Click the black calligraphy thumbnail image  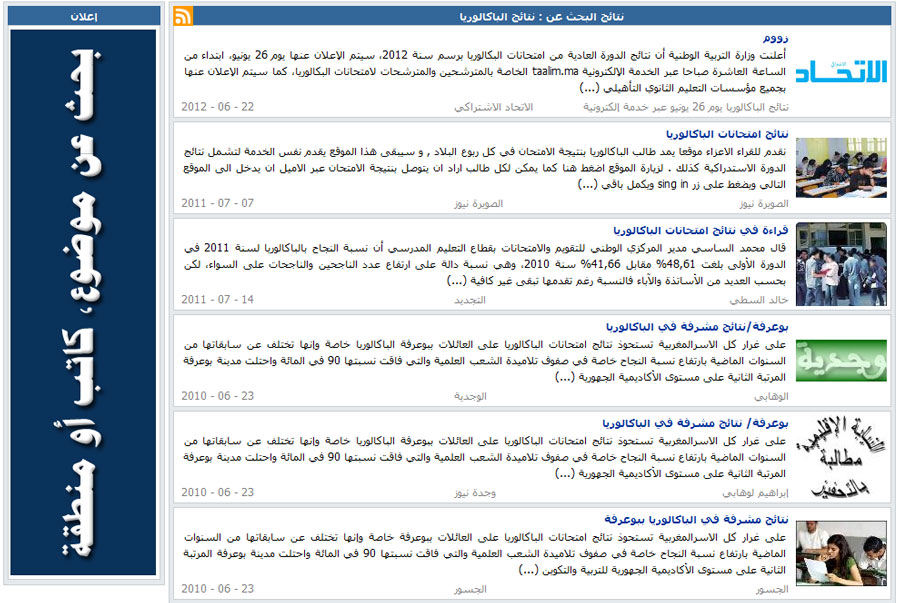(x=841, y=457)
